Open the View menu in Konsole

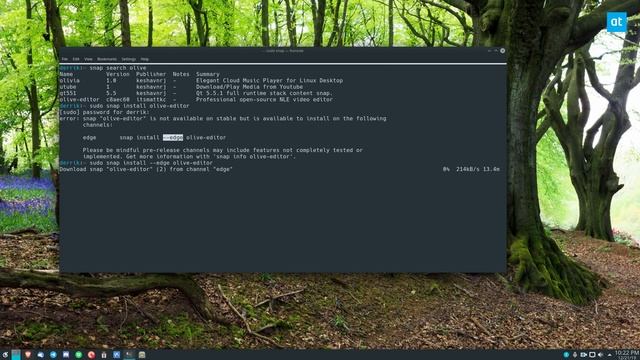coord(88,59)
